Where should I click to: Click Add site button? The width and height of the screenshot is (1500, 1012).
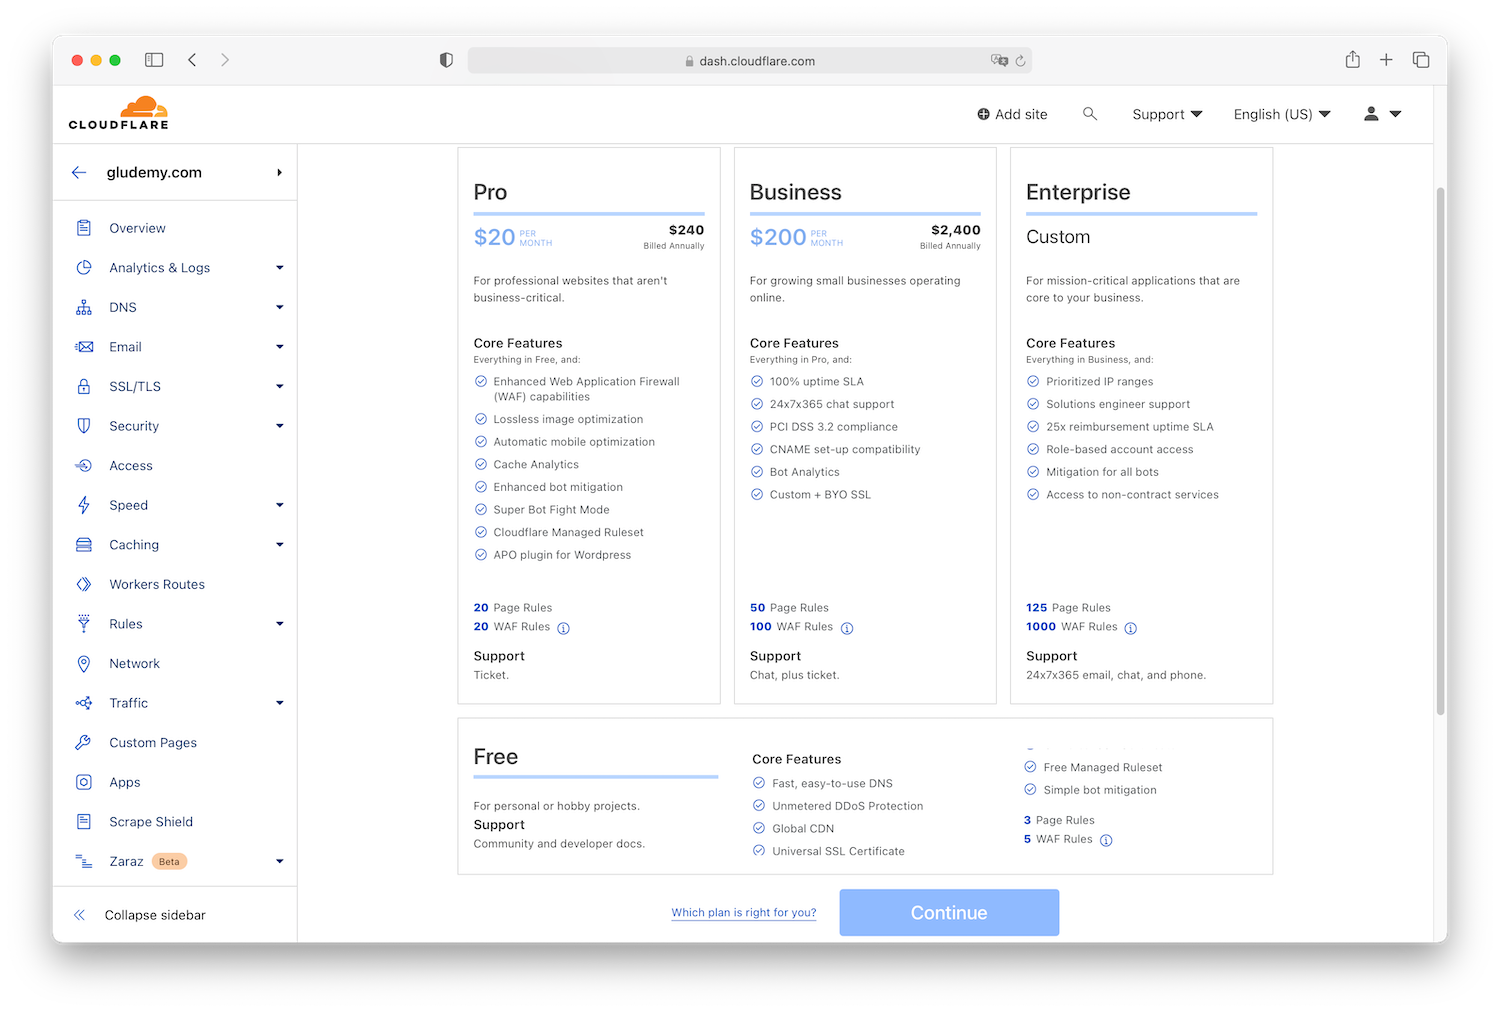pyautogui.click(x=1012, y=114)
